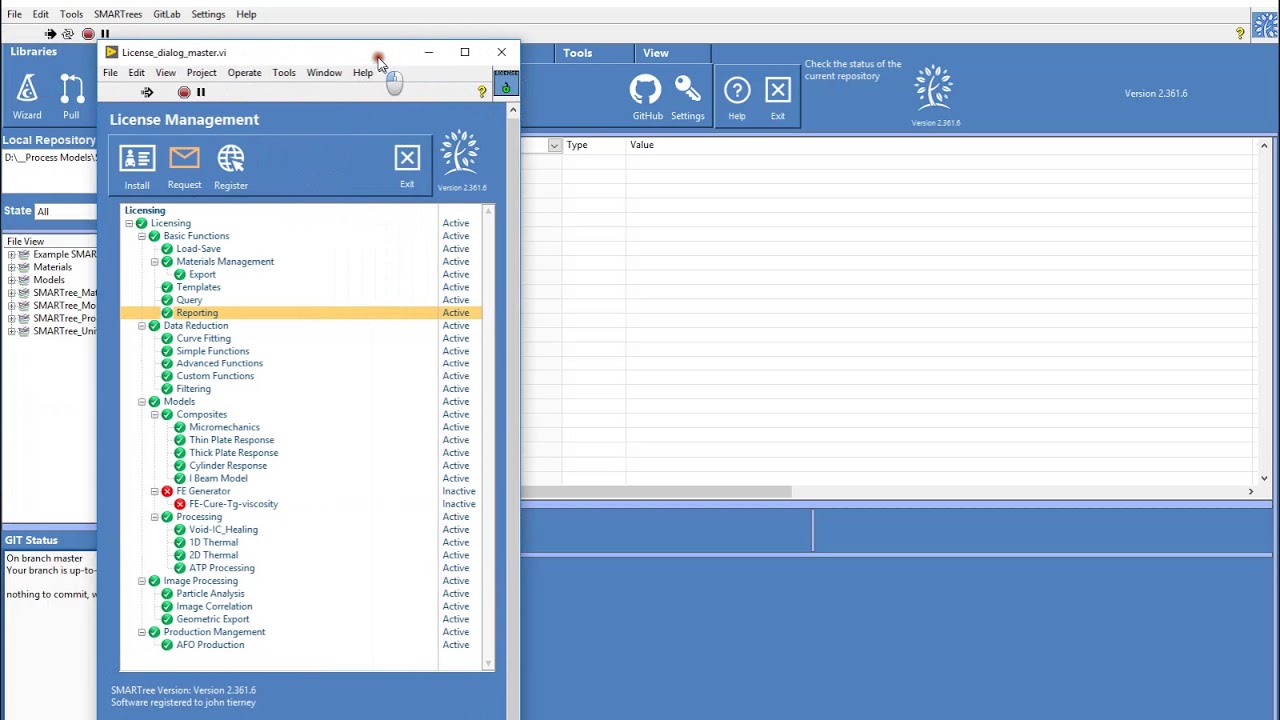The image size is (1280, 720).
Task: Click the Value column header
Action: pos(642,145)
